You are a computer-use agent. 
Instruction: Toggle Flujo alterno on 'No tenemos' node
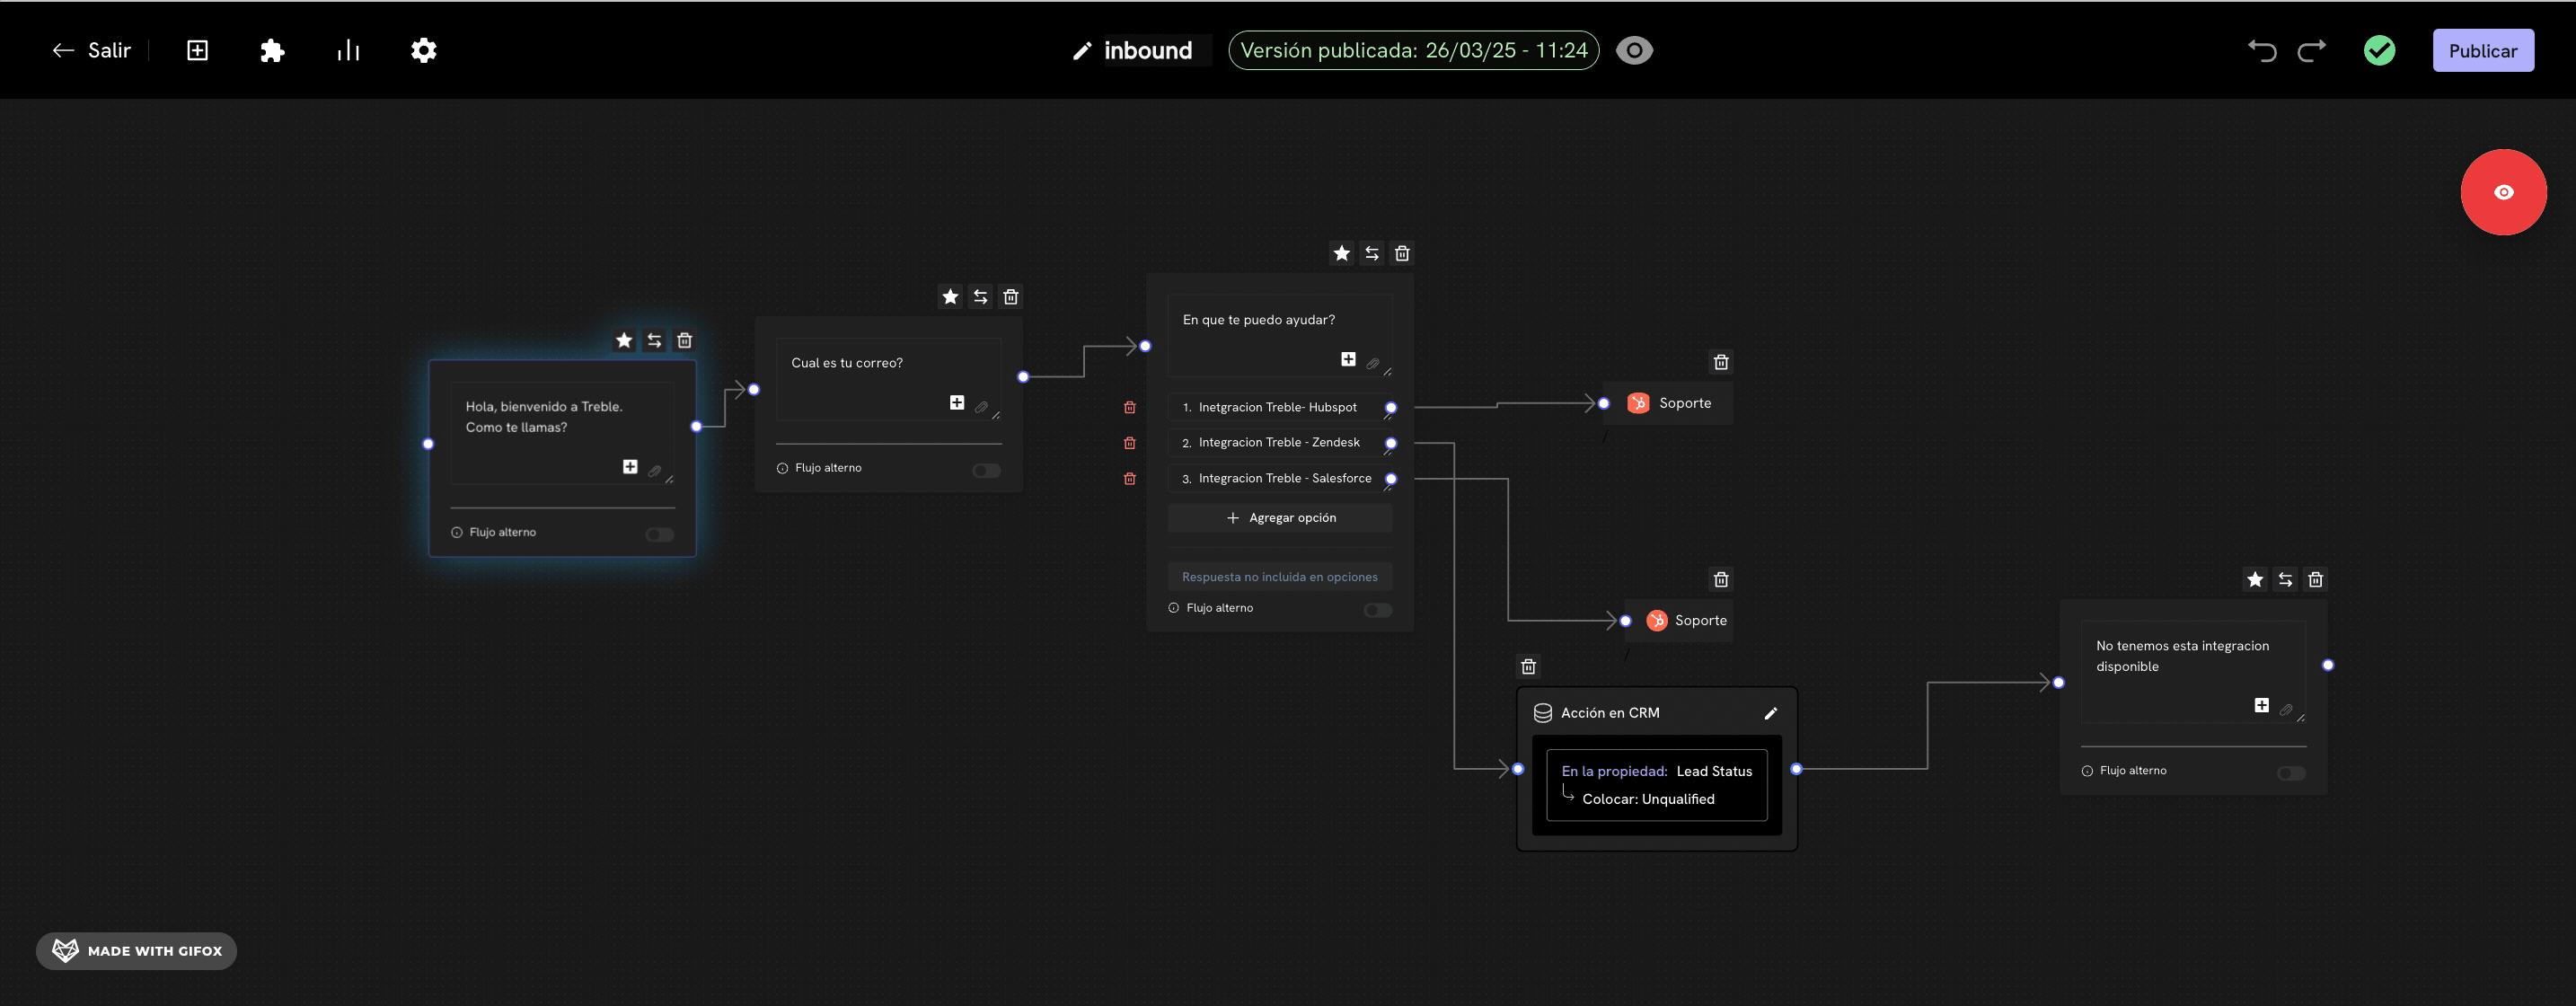2291,773
